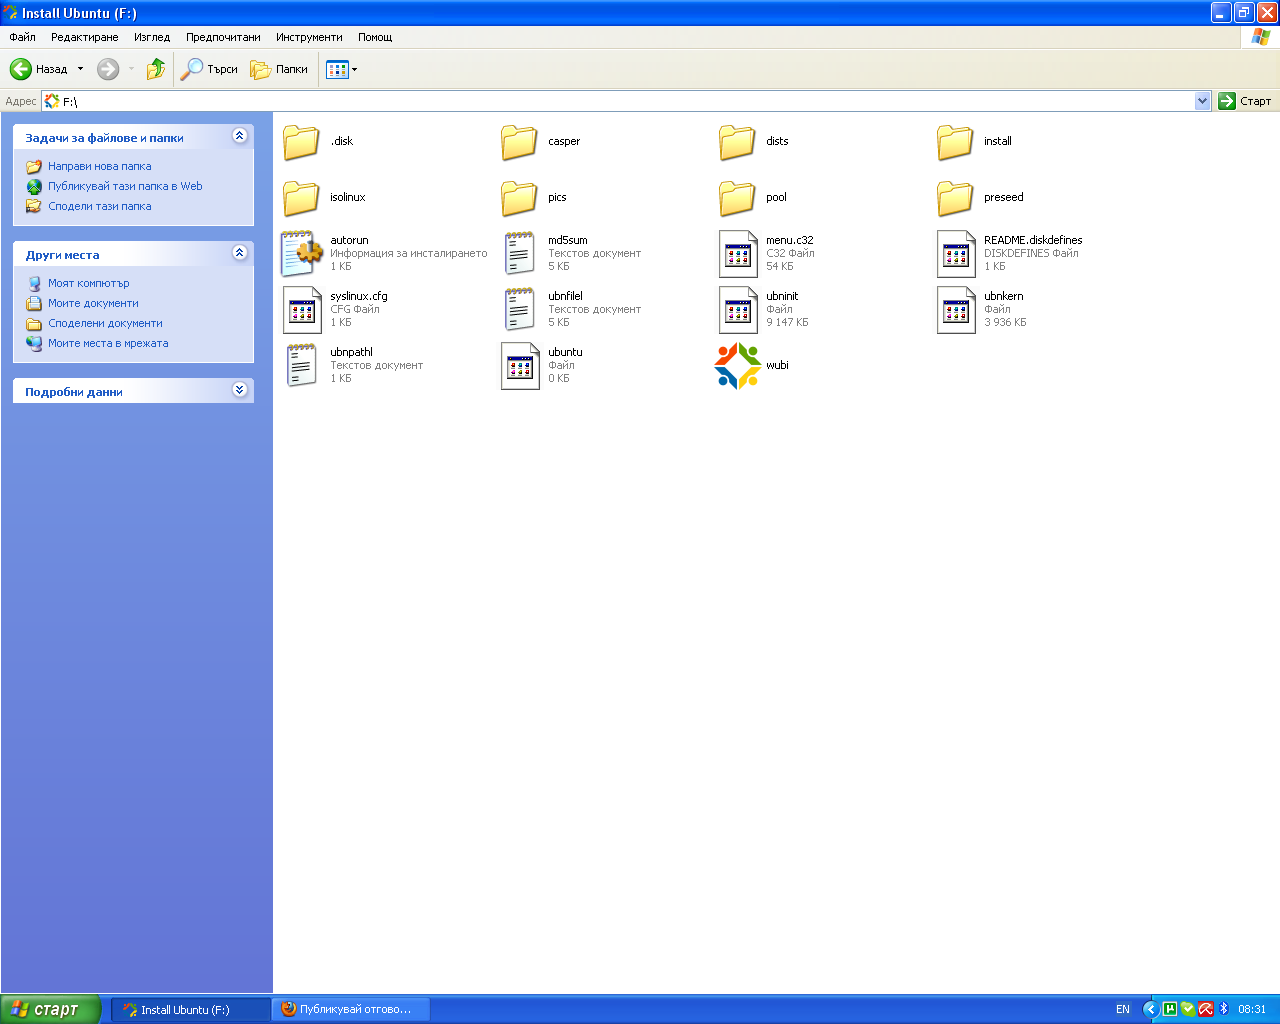Collapse the Задачи за файлове и папки panel
The image size is (1280, 1024).
239,136
